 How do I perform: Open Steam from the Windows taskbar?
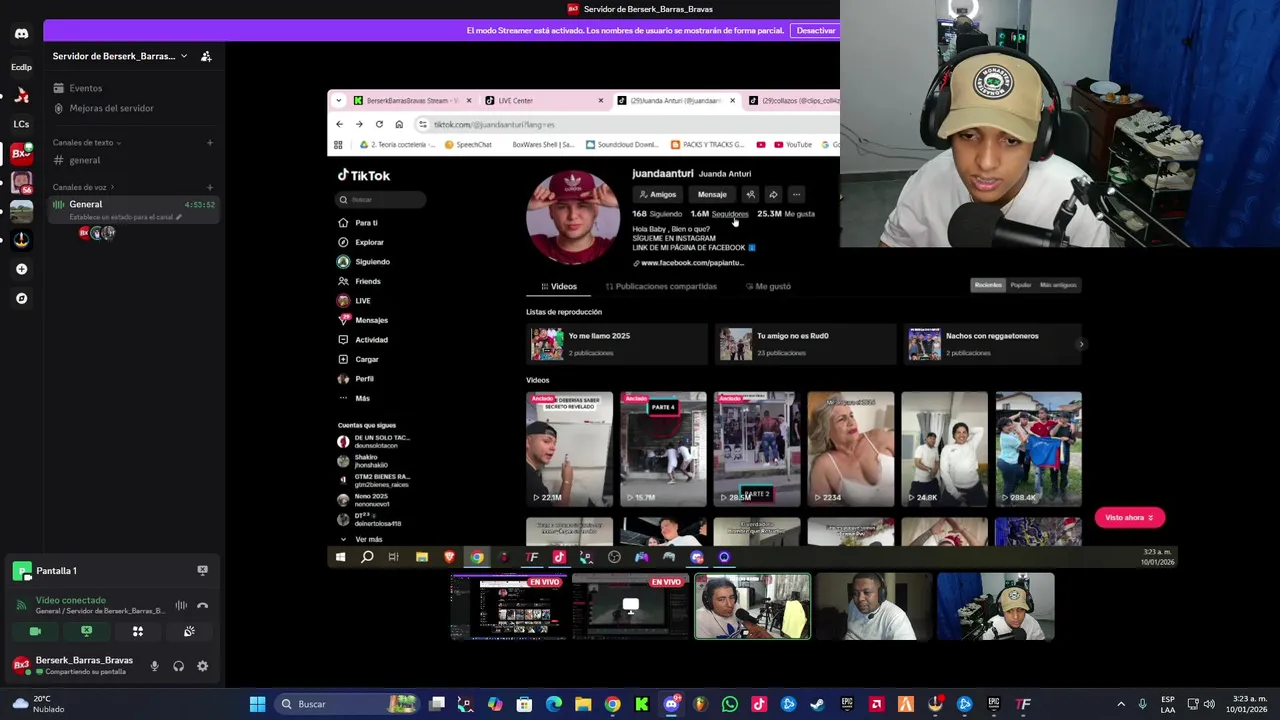point(817,704)
